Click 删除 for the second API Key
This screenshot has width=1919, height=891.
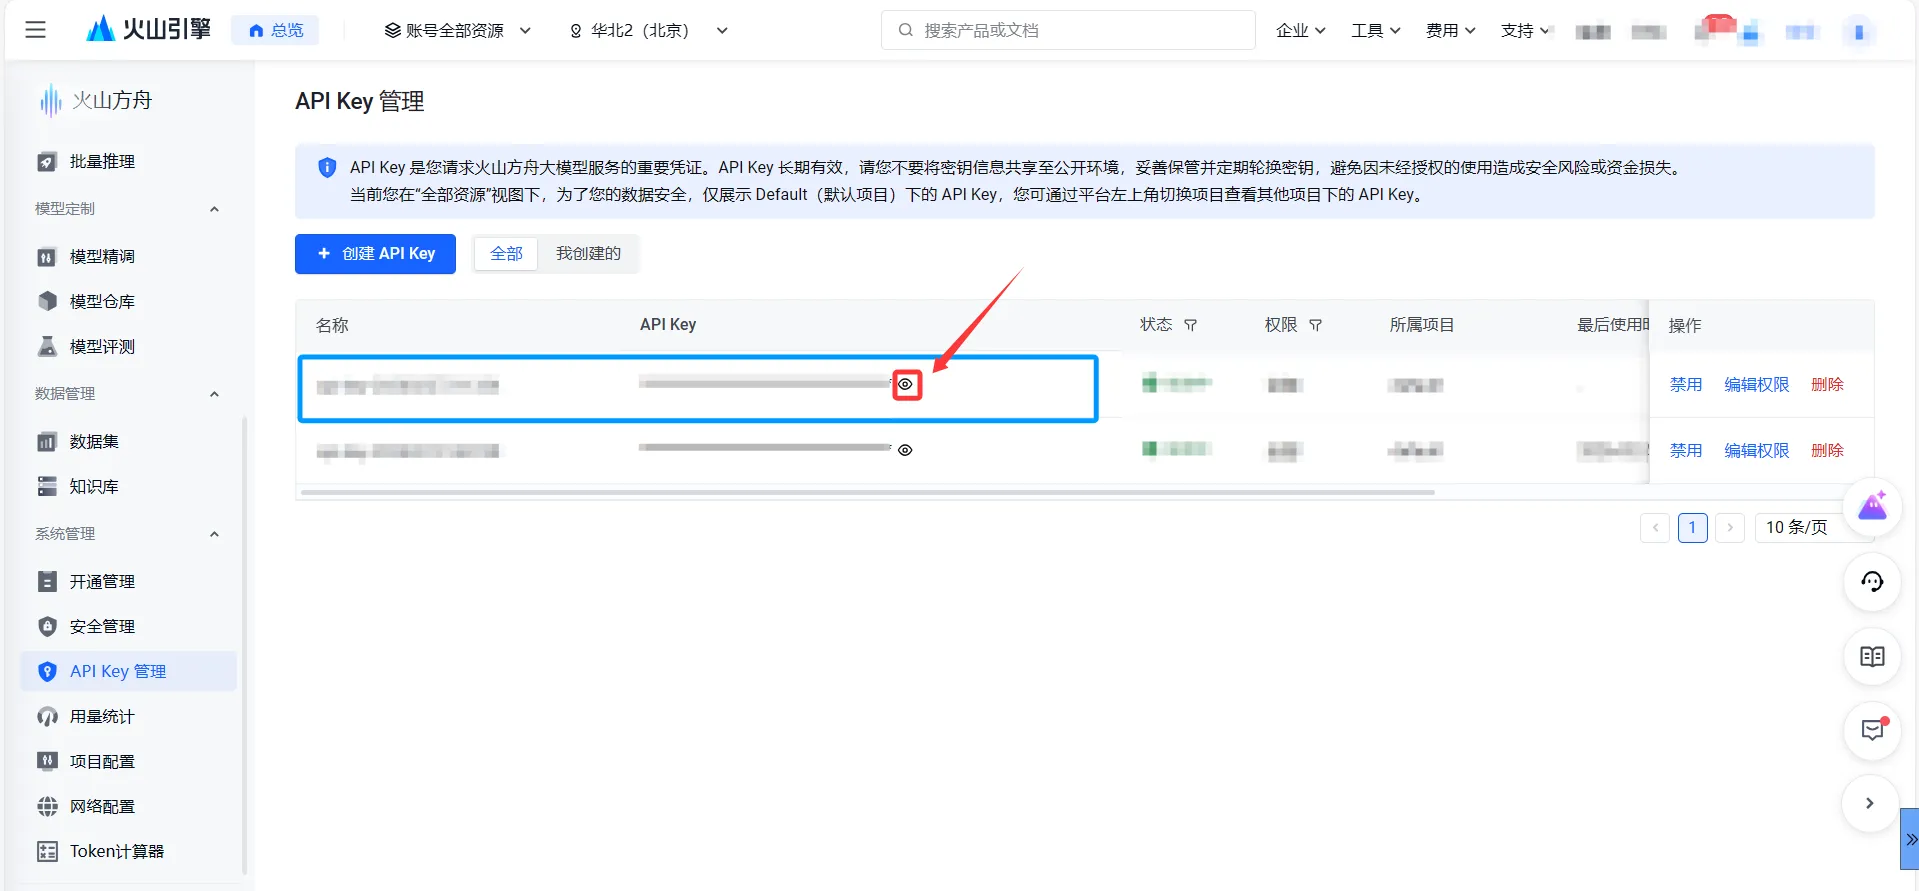(1827, 450)
